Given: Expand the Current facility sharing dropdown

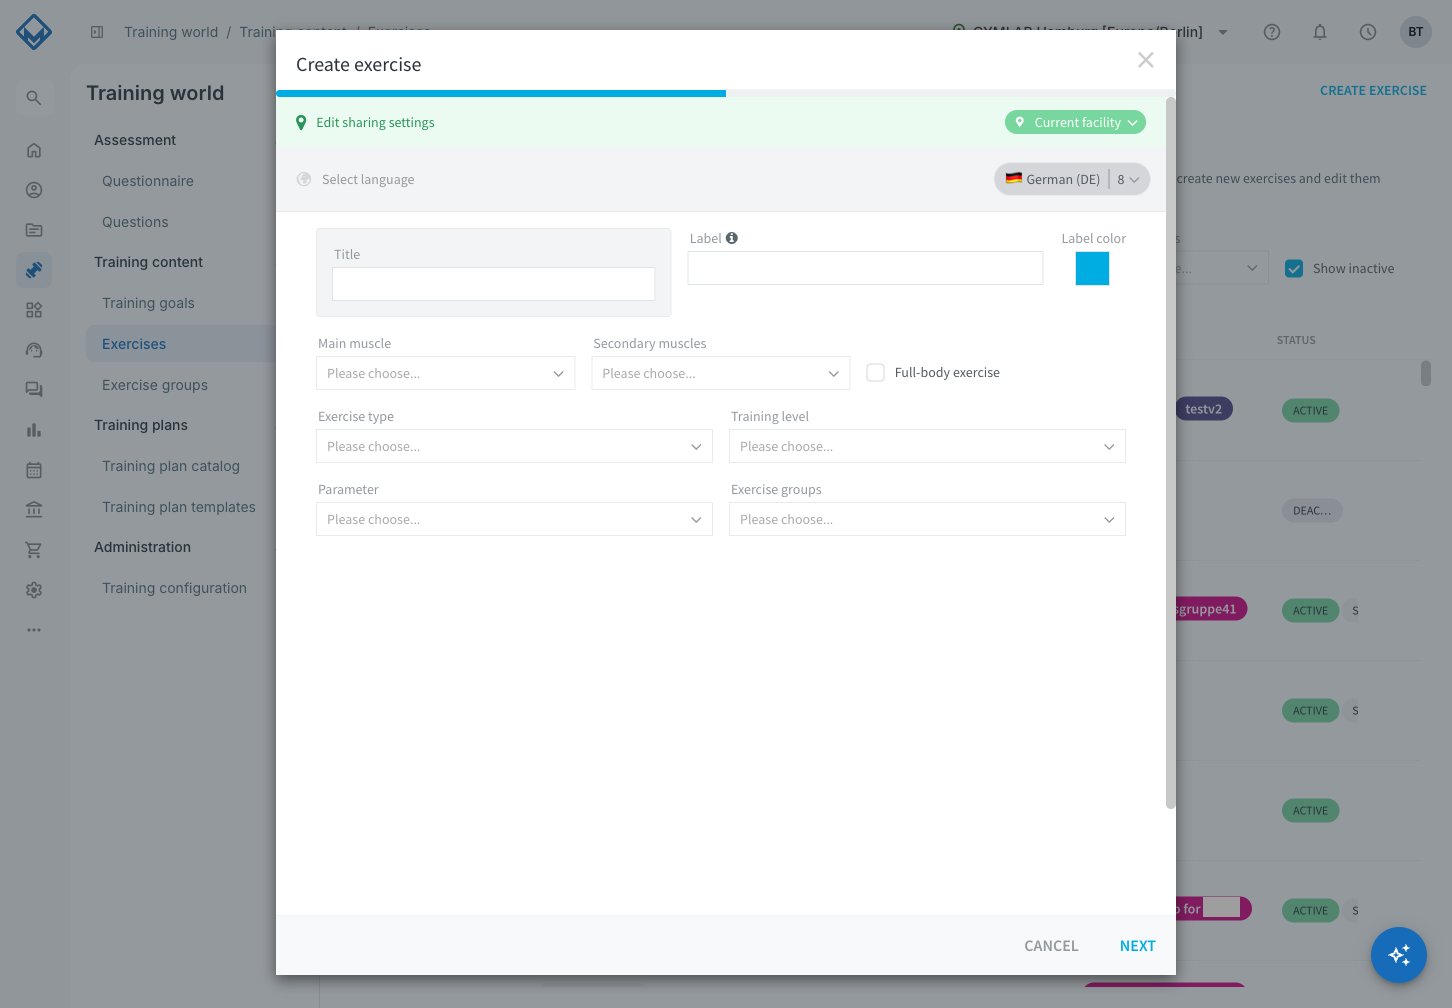Looking at the screenshot, I should coord(1075,122).
